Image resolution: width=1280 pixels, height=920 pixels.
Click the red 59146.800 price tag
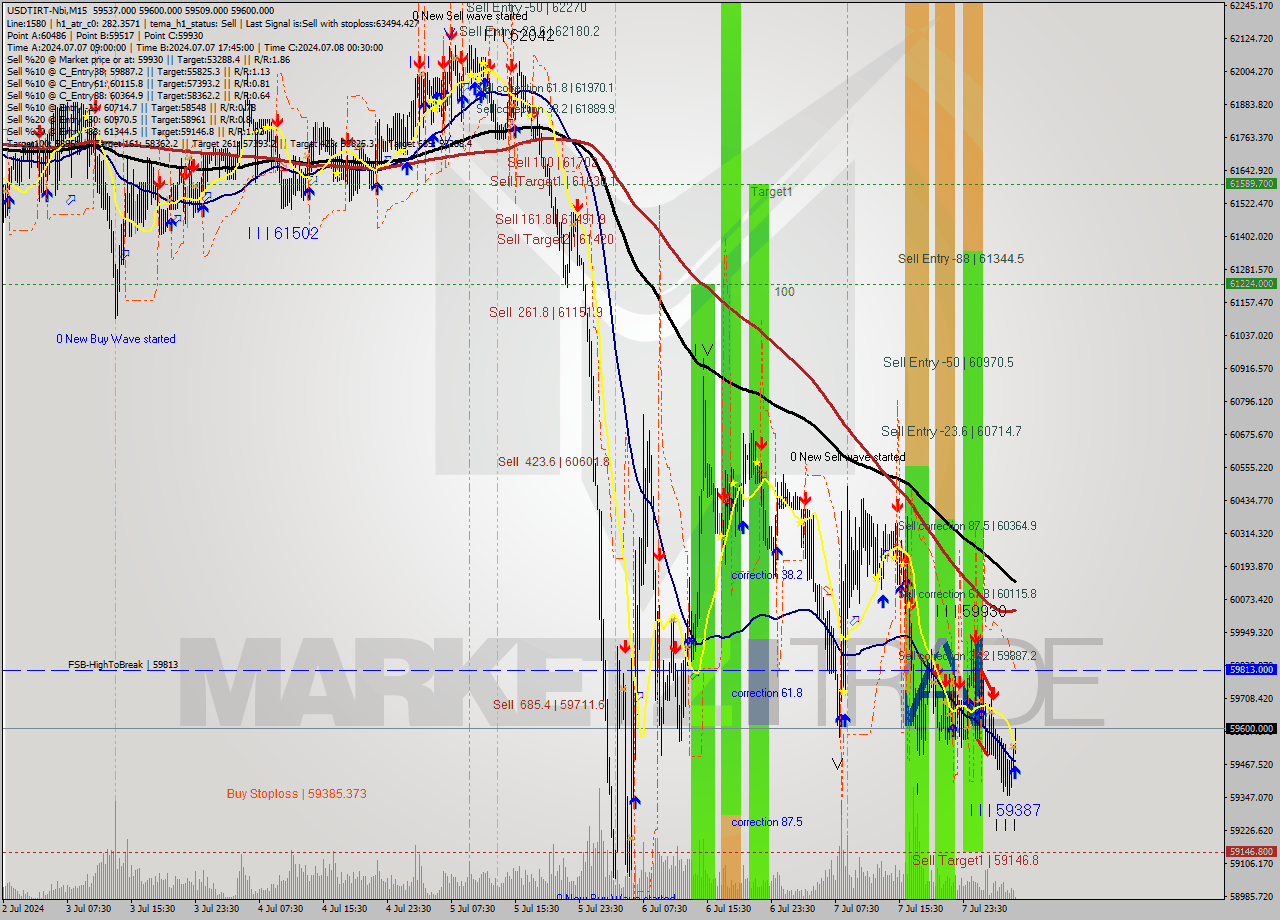click(1251, 852)
